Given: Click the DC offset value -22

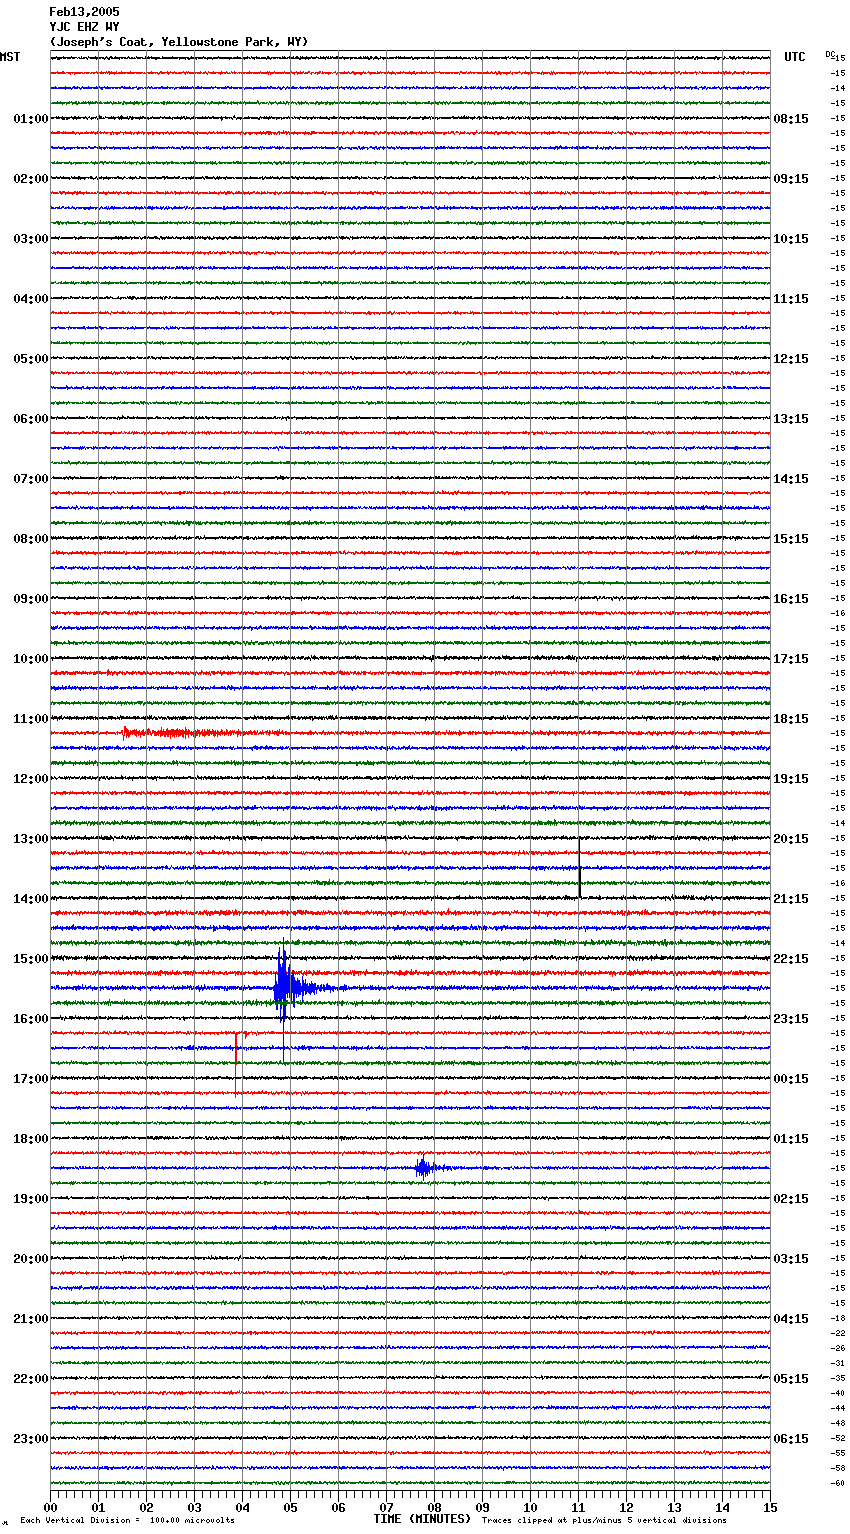Looking at the screenshot, I should (x=837, y=1333).
